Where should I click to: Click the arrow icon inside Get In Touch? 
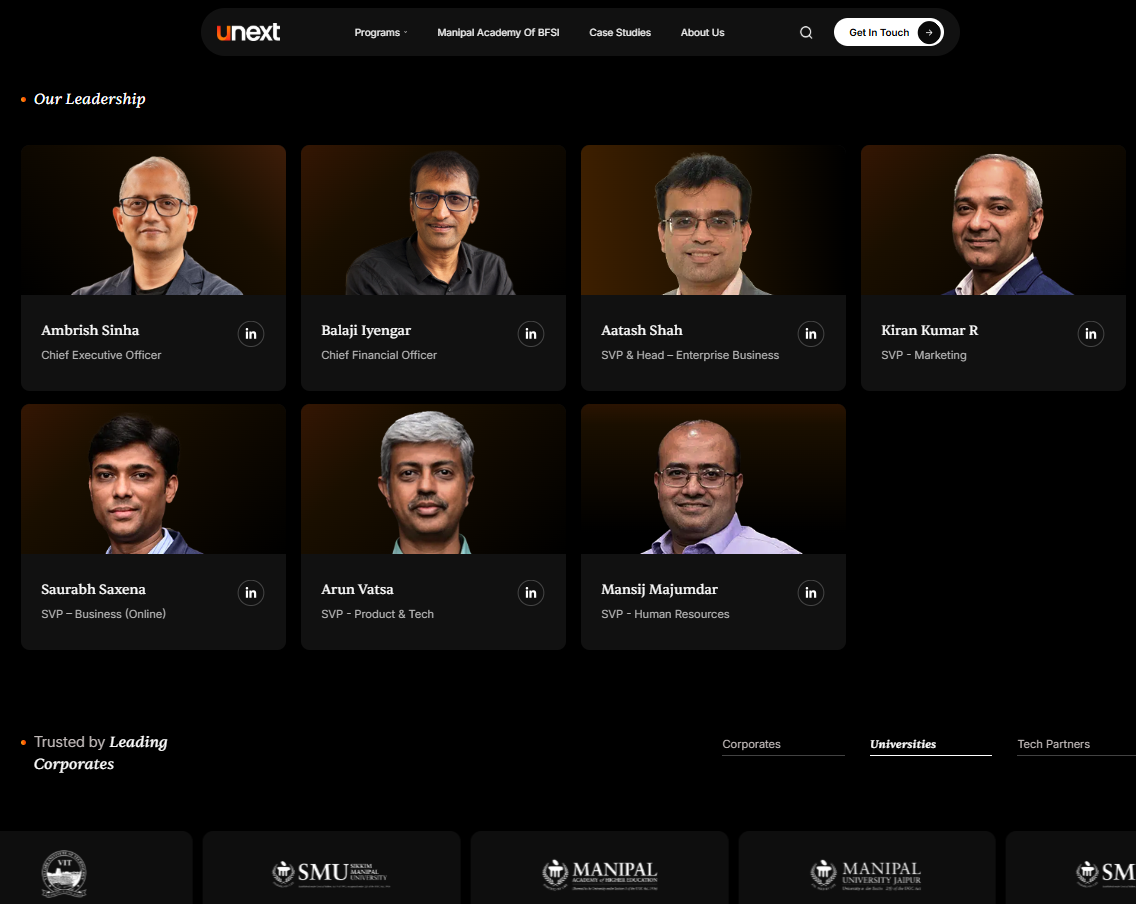click(929, 31)
